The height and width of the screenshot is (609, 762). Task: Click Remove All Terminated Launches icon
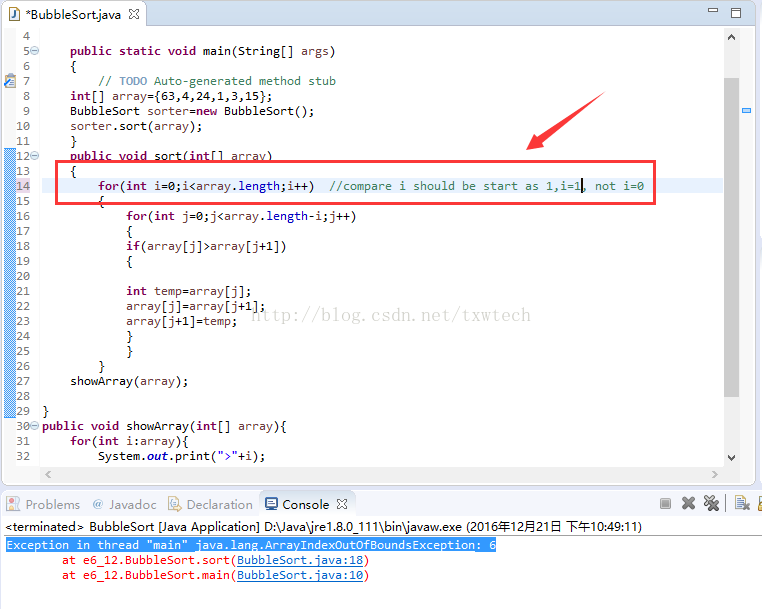click(x=711, y=504)
